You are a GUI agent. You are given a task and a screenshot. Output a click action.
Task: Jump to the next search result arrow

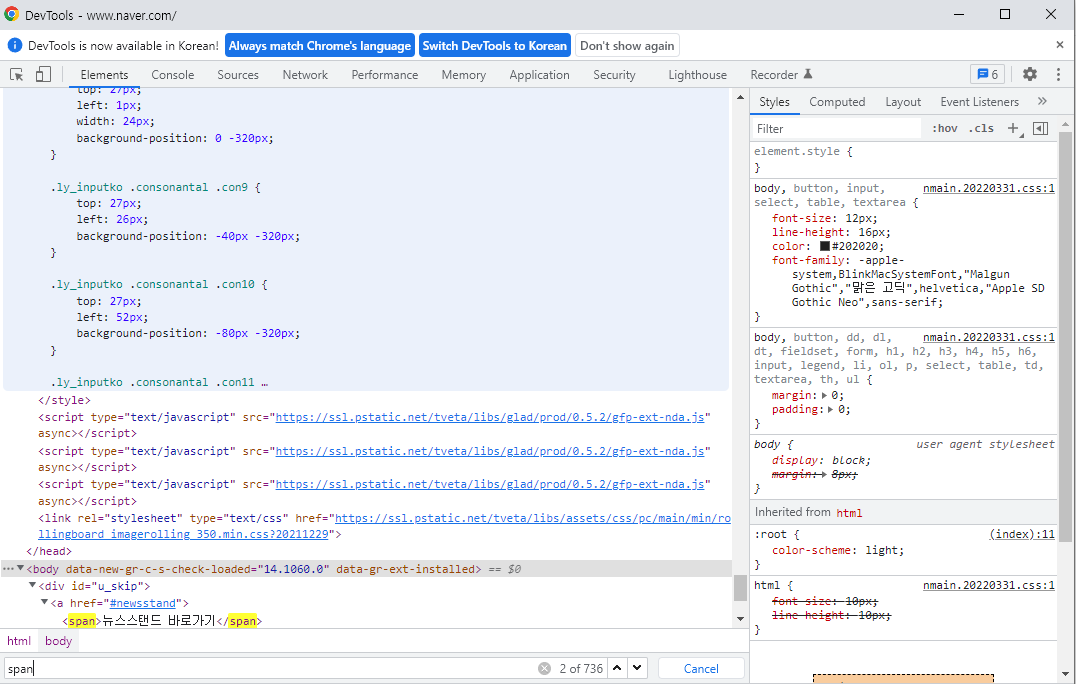(638, 668)
